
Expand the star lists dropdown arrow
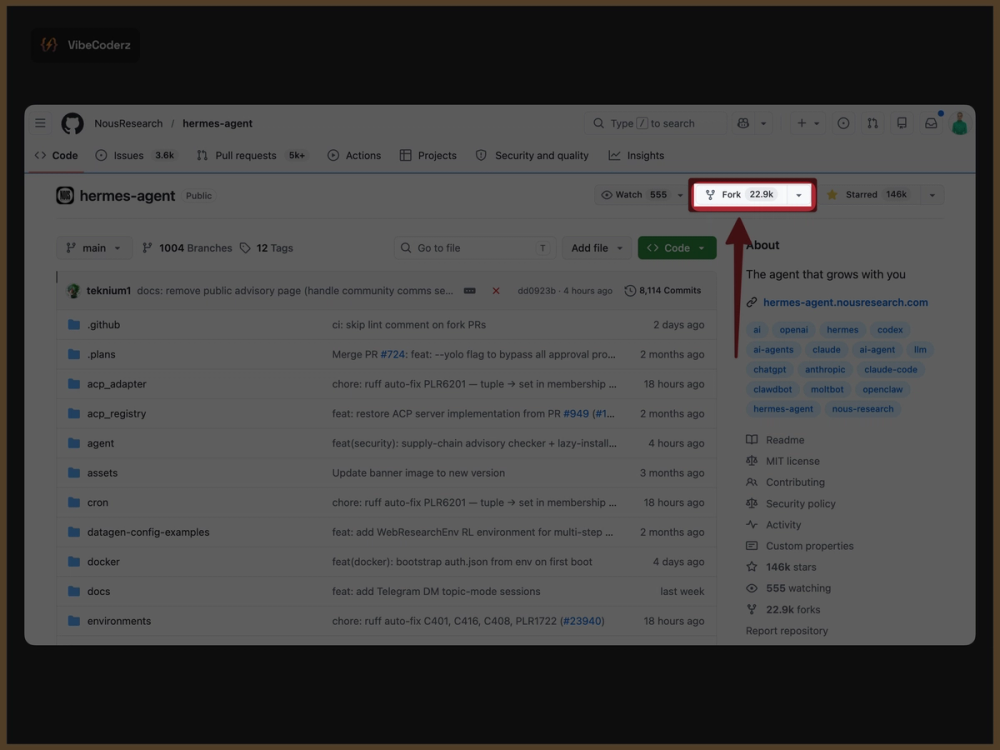[x=932, y=195]
